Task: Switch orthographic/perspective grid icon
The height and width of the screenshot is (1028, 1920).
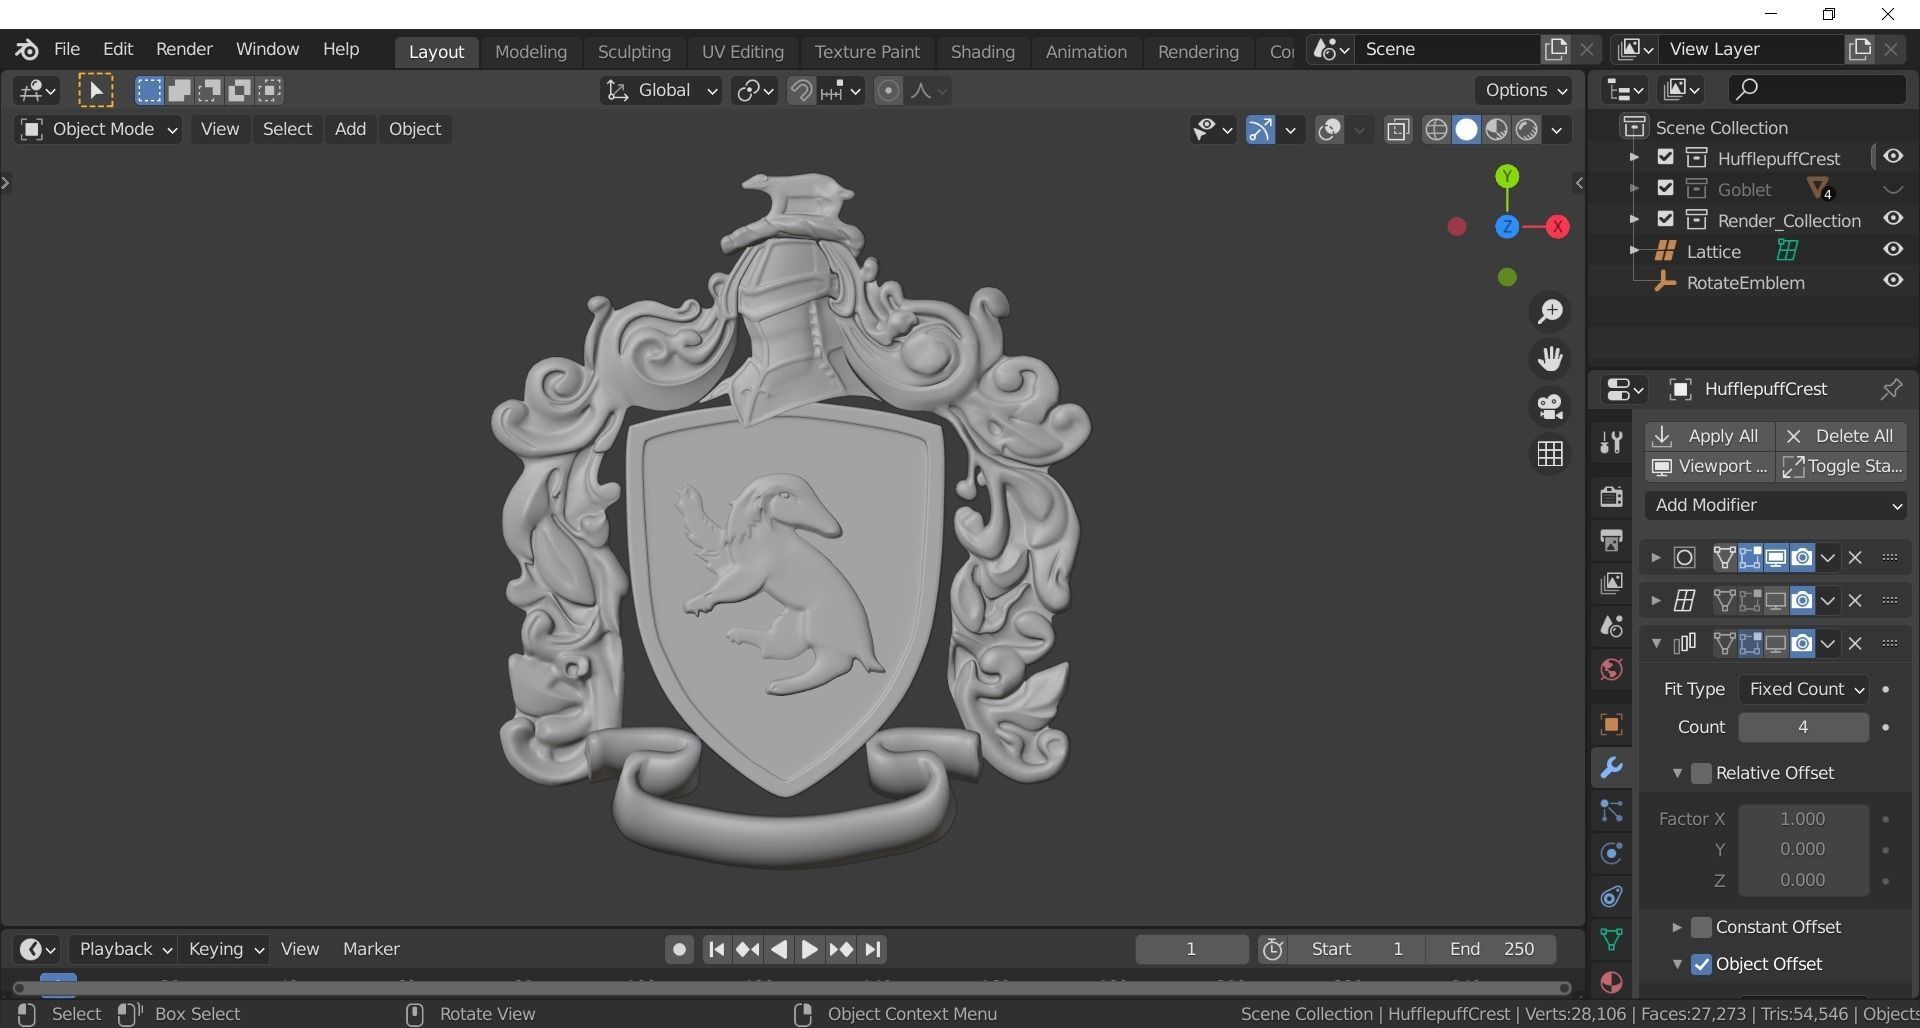Action: point(1550,454)
